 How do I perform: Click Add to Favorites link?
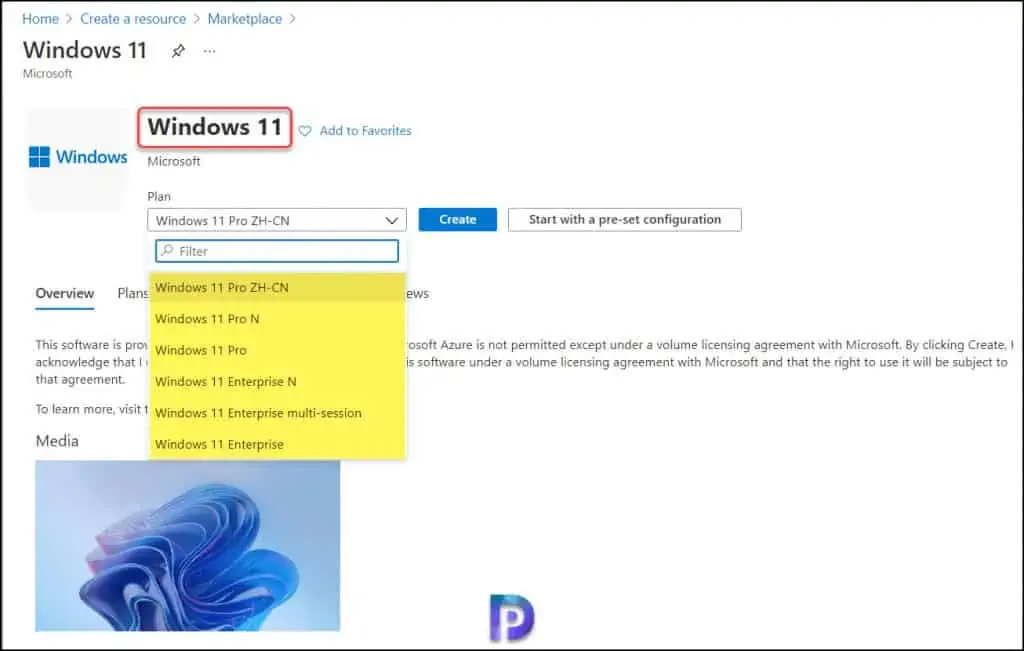point(366,131)
